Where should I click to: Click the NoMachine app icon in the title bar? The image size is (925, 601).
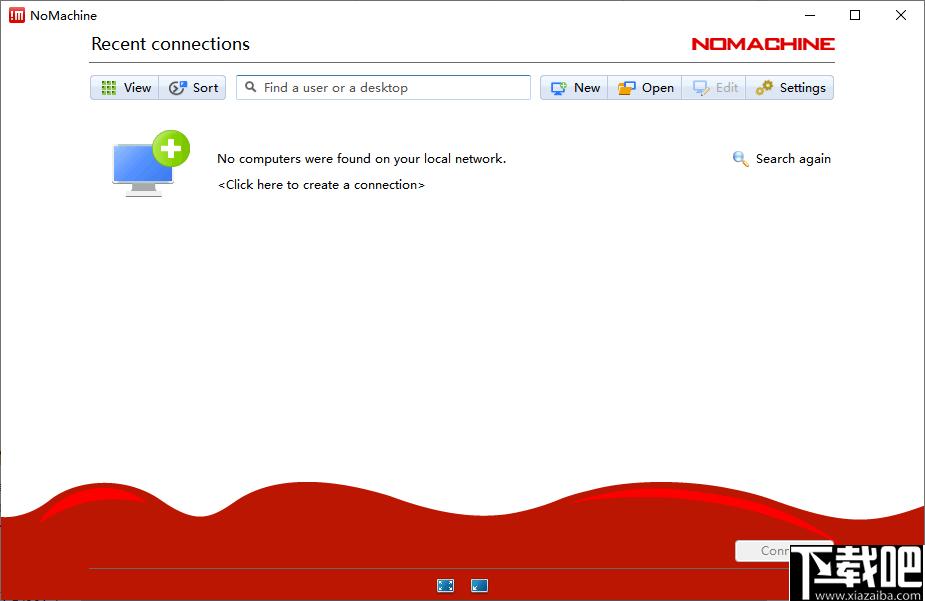[x=17, y=15]
